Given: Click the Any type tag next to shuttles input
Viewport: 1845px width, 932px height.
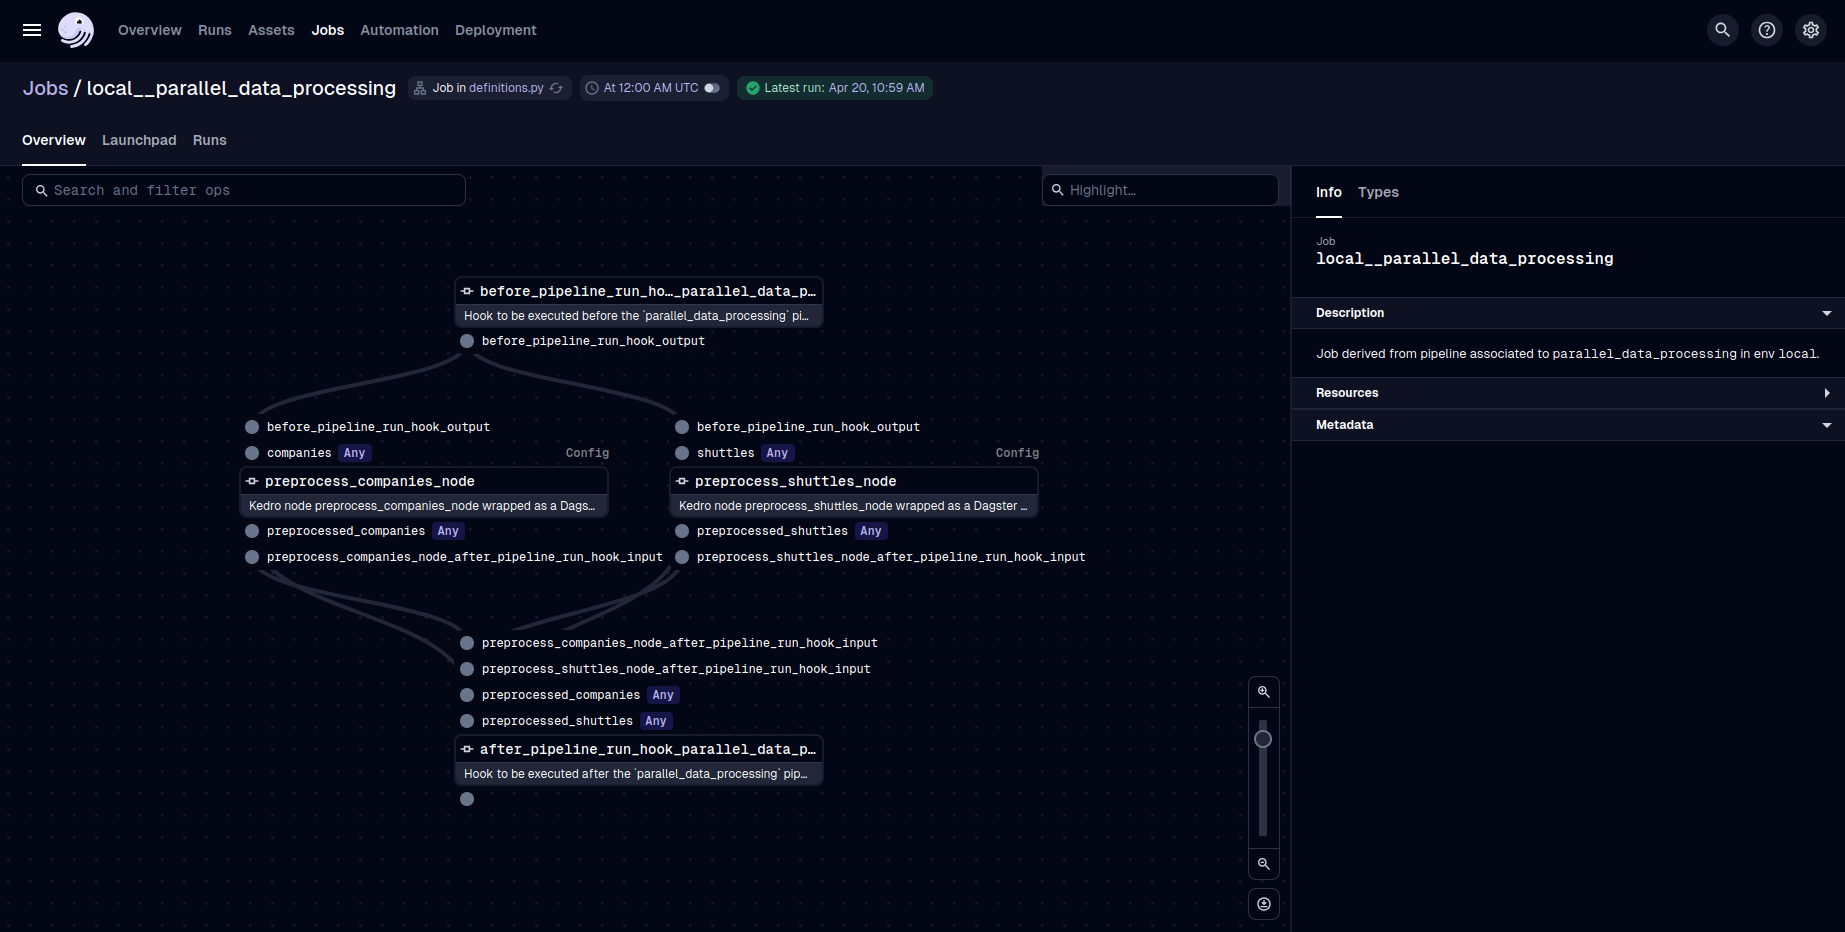Looking at the screenshot, I should (777, 453).
